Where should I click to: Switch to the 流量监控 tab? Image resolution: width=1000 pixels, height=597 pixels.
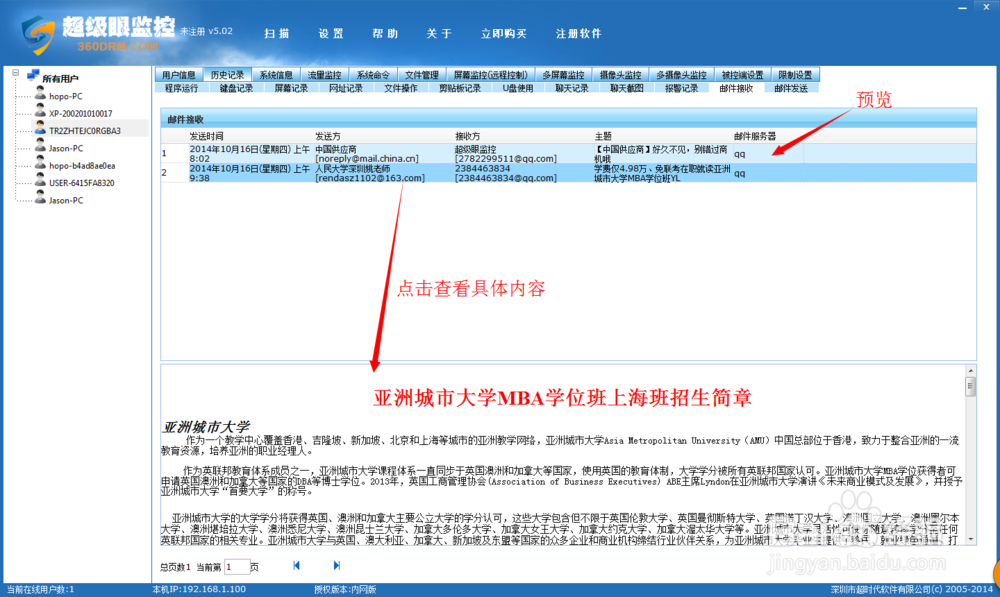pos(325,75)
